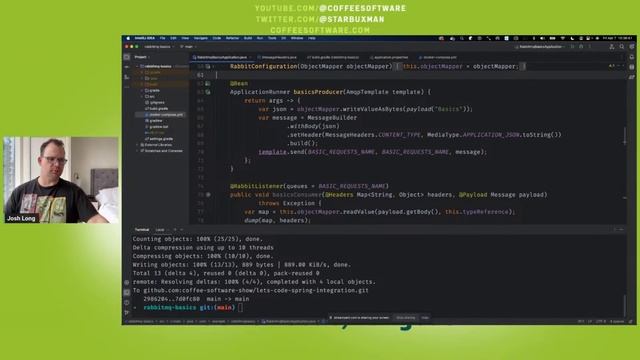Open the Navigate menu
The width and height of the screenshot is (640, 360).
click(x=200, y=38)
